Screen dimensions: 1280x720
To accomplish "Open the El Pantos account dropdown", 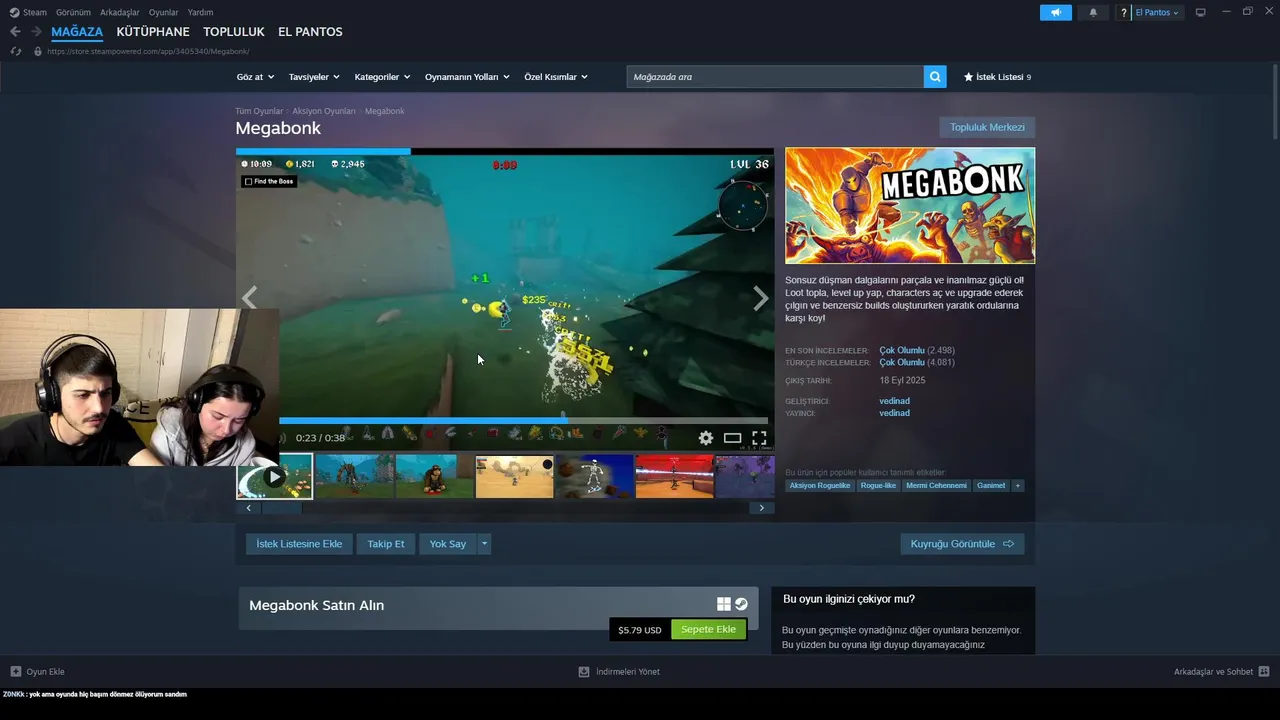I will 1158,13.
